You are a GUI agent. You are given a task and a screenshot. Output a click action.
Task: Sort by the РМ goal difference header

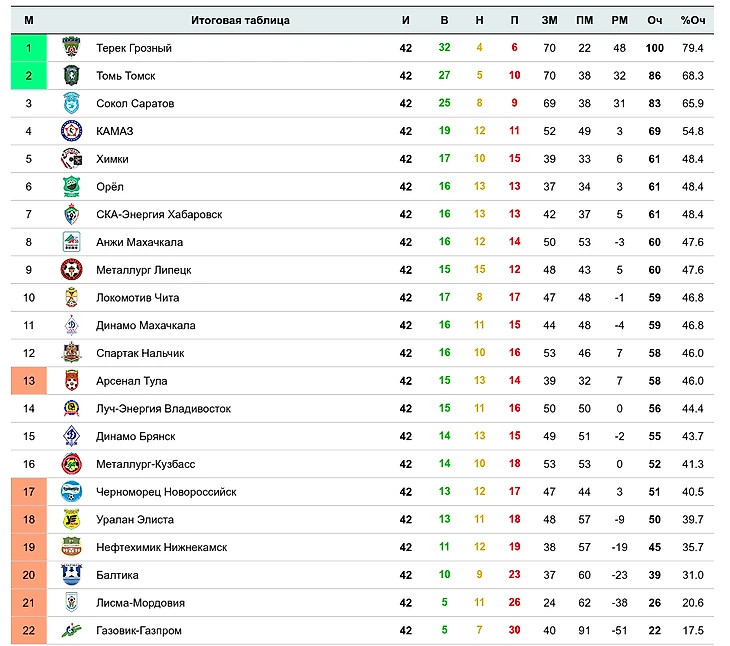(x=619, y=20)
